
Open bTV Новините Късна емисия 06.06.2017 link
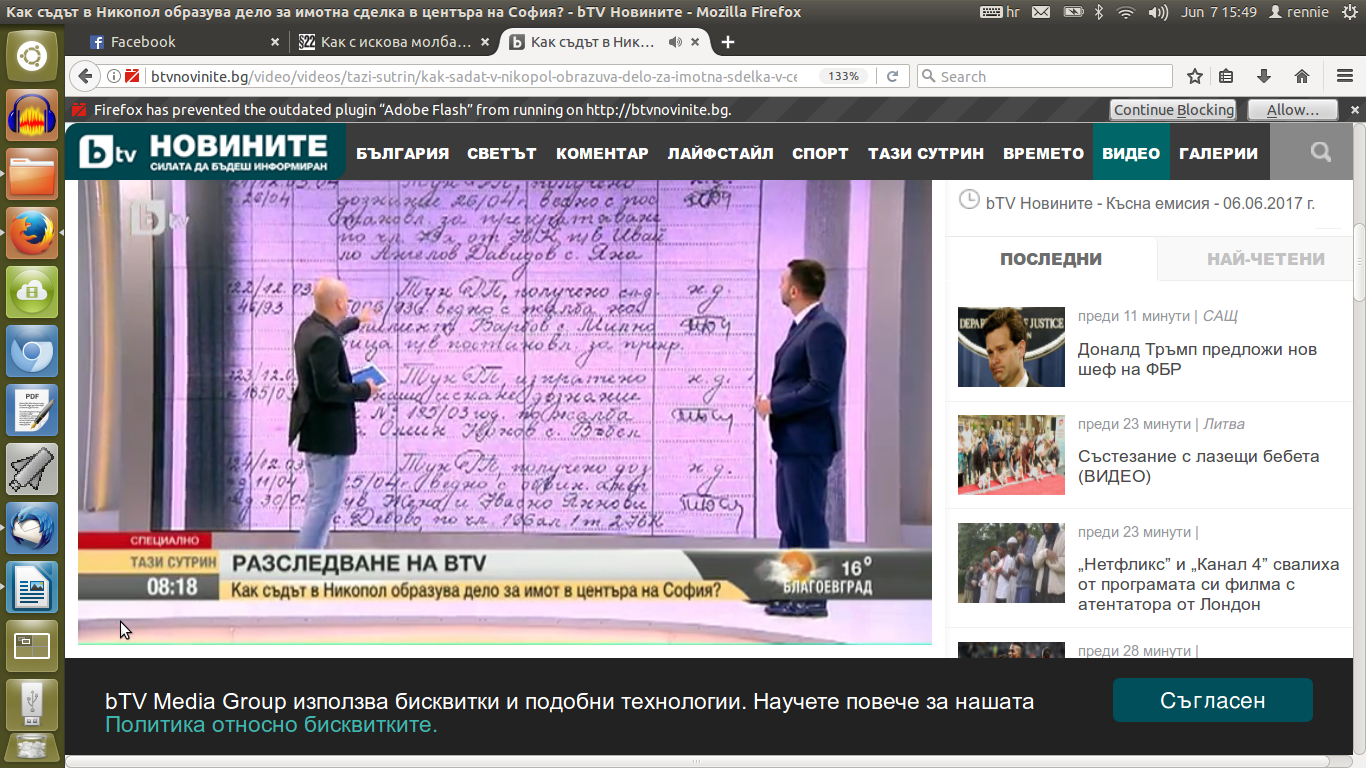pyautogui.click(x=1150, y=203)
